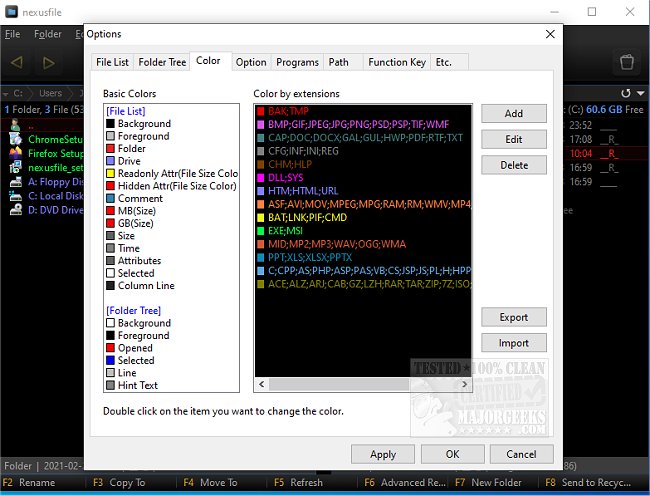Click the nexusfile_setup file icon
Screen dimensions: 650x496
tap(15, 167)
